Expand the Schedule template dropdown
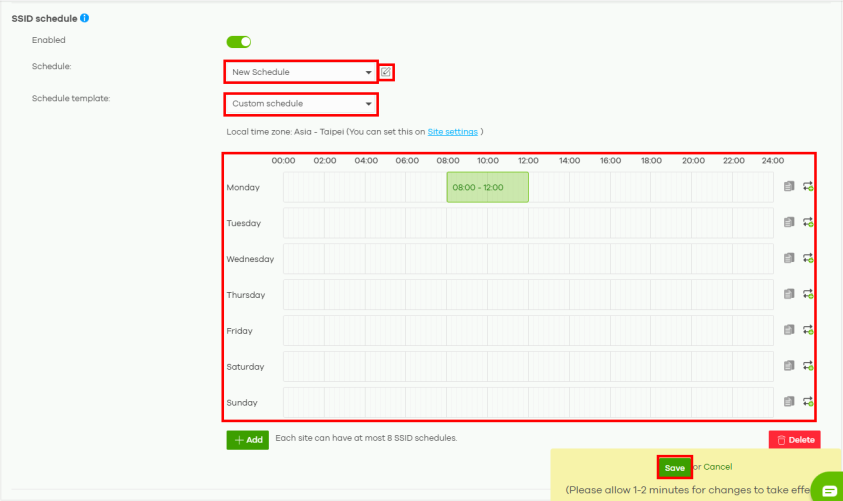The image size is (843, 501). click(300, 104)
